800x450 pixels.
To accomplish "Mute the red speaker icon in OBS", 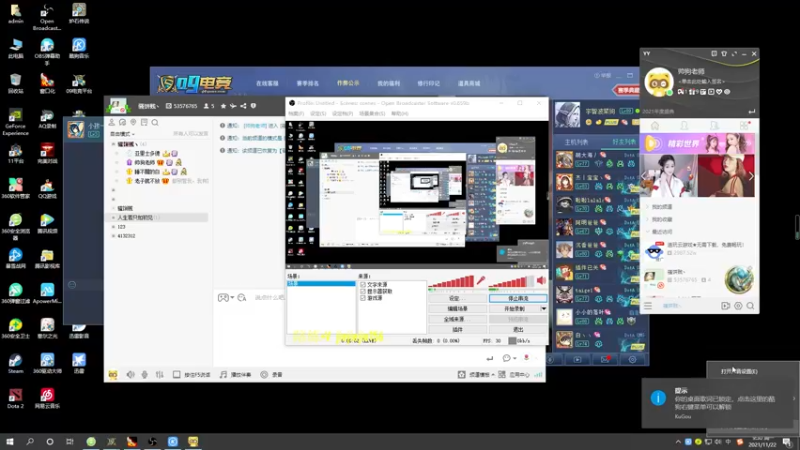I will pyautogui.click(x=541, y=280).
